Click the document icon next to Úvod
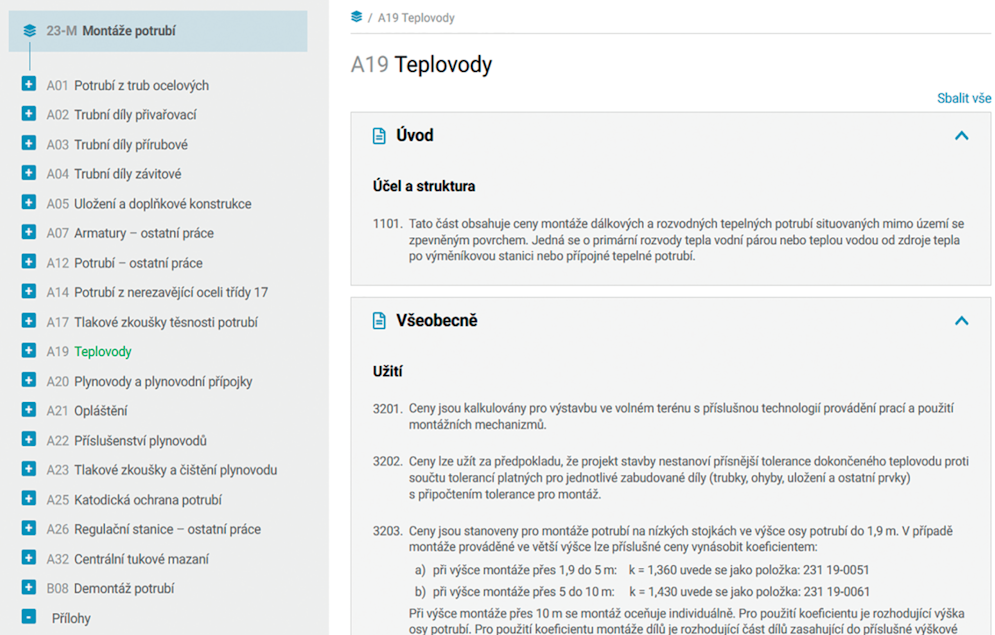 [379, 136]
